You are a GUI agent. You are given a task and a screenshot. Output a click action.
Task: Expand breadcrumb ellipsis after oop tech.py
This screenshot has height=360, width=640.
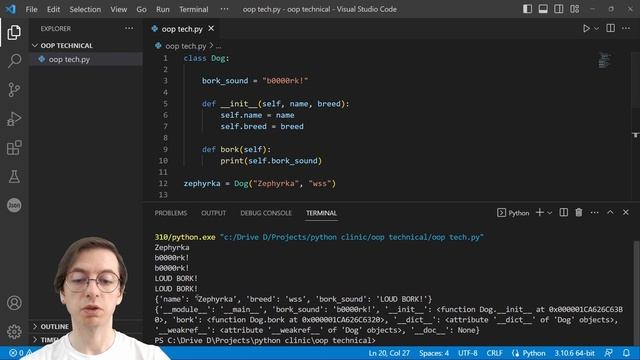pos(219,46)
